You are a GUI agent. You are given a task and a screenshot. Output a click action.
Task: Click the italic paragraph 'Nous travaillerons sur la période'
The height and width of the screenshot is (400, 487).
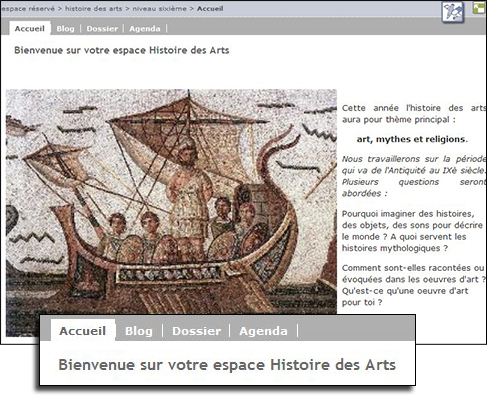414,176
